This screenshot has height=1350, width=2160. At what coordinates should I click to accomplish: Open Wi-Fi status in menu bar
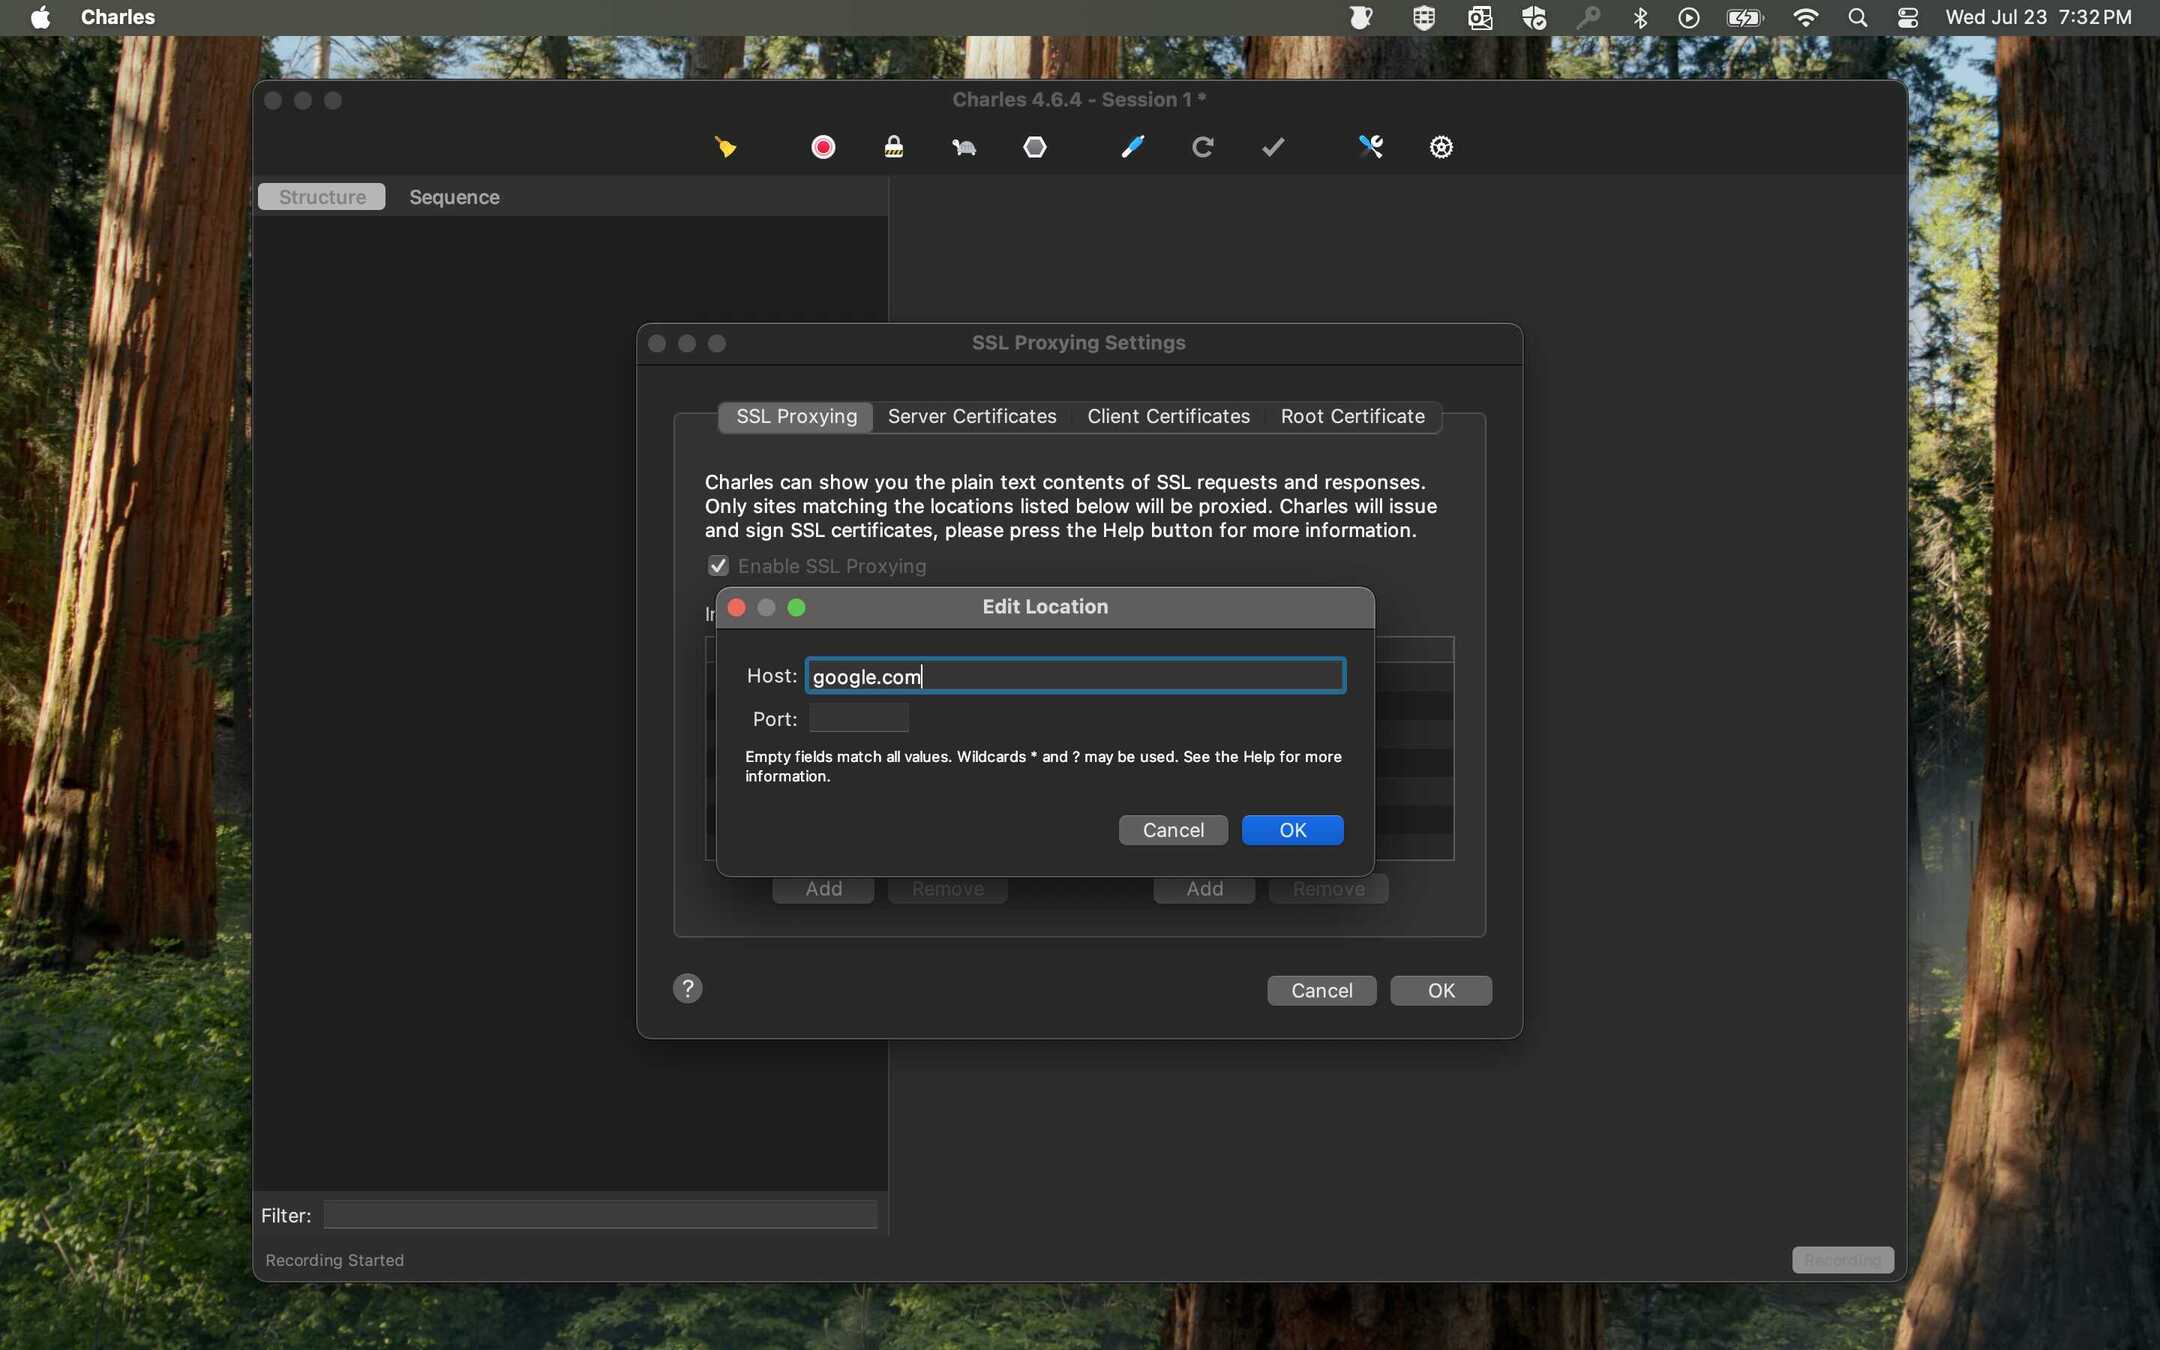click(x=1805, y=17)
